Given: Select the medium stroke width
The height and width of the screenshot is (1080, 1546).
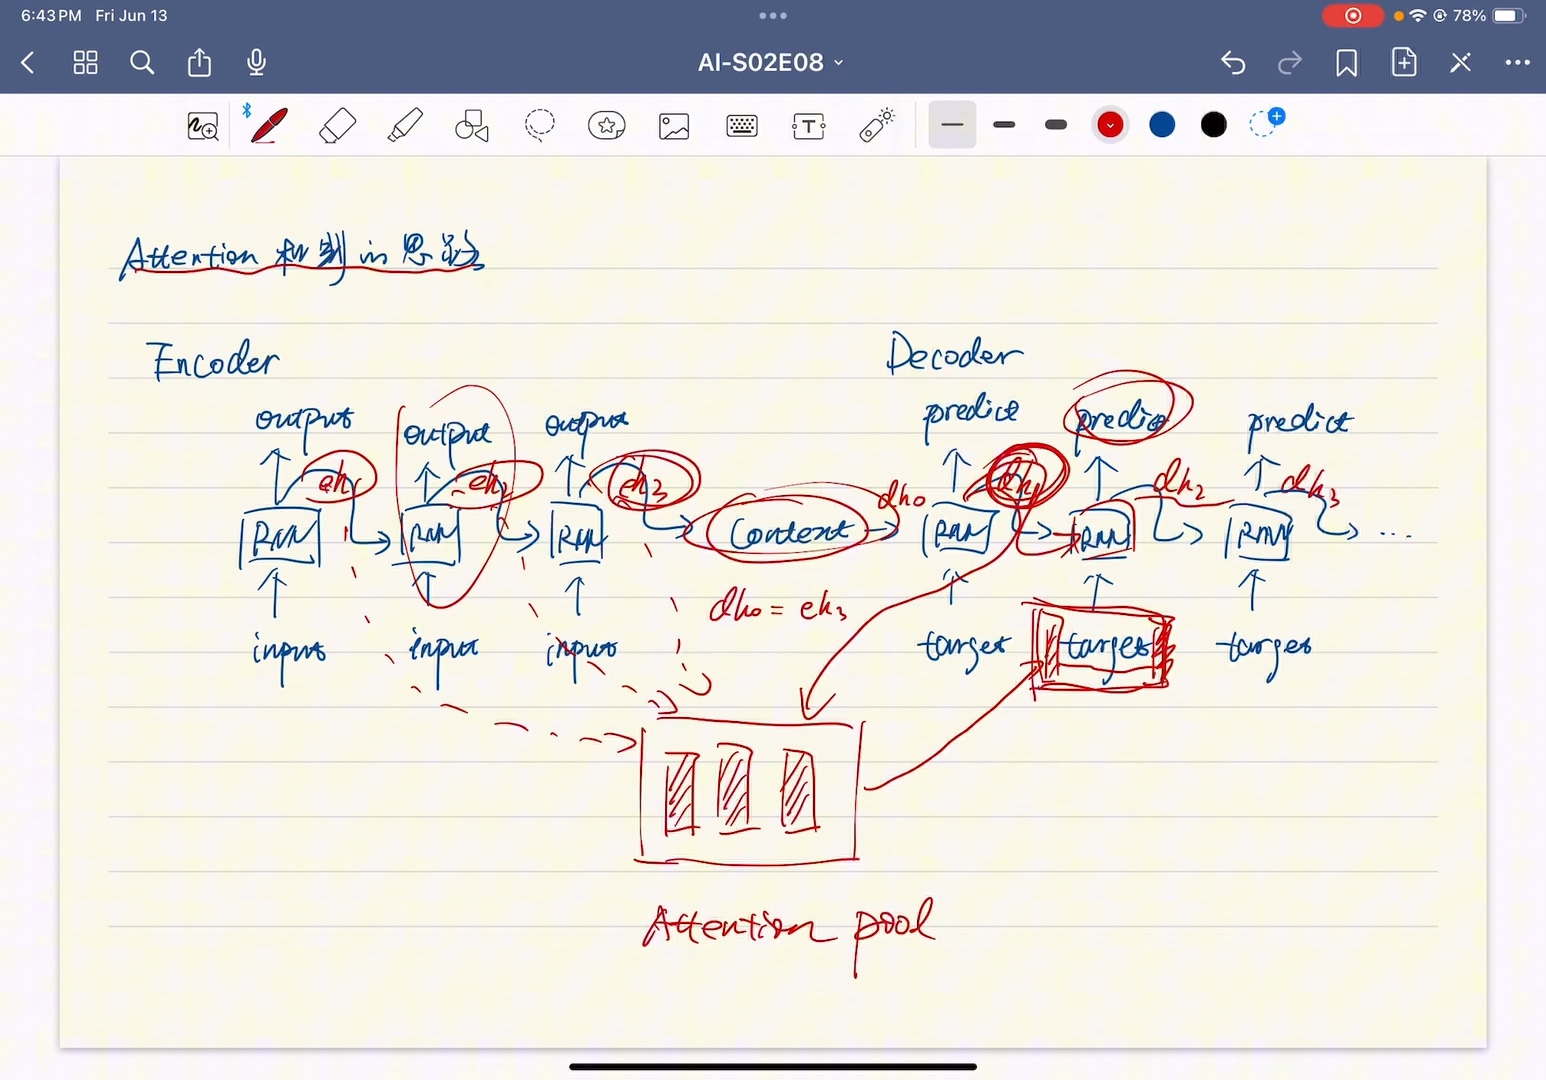Looking at the screenshot, I should click(x=1004, y=125).
